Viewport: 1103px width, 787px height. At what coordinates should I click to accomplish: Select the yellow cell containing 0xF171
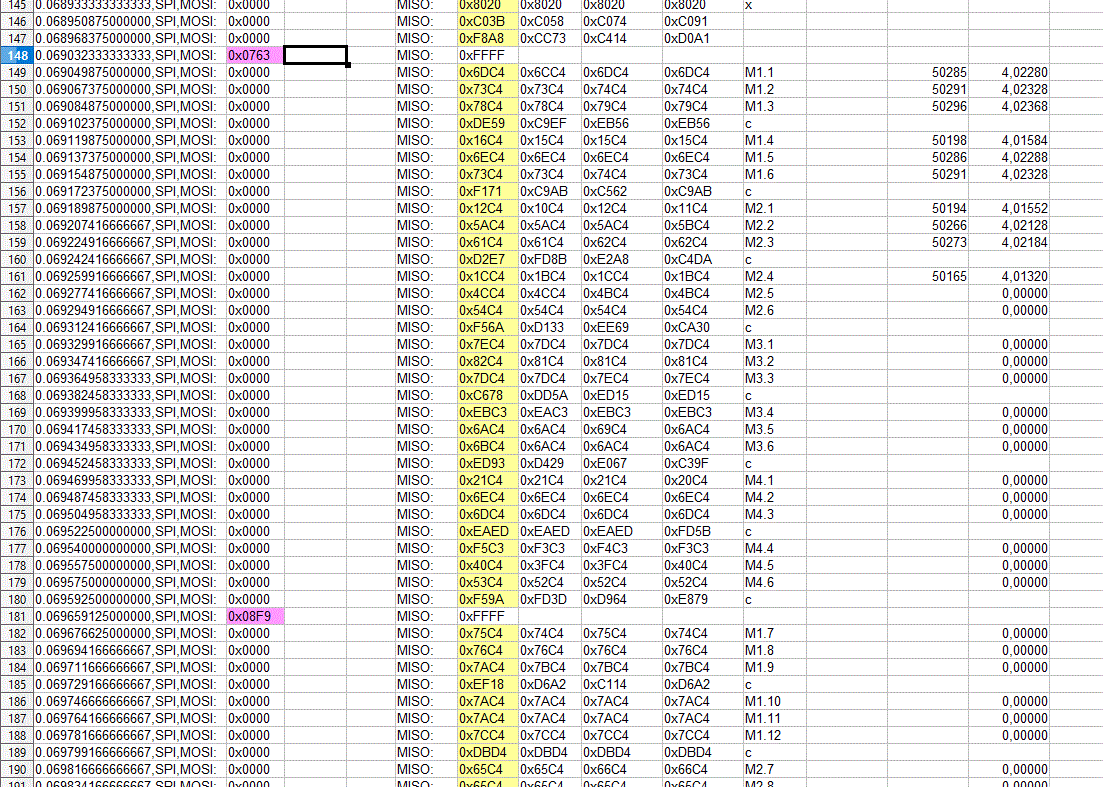coord(486,192)
